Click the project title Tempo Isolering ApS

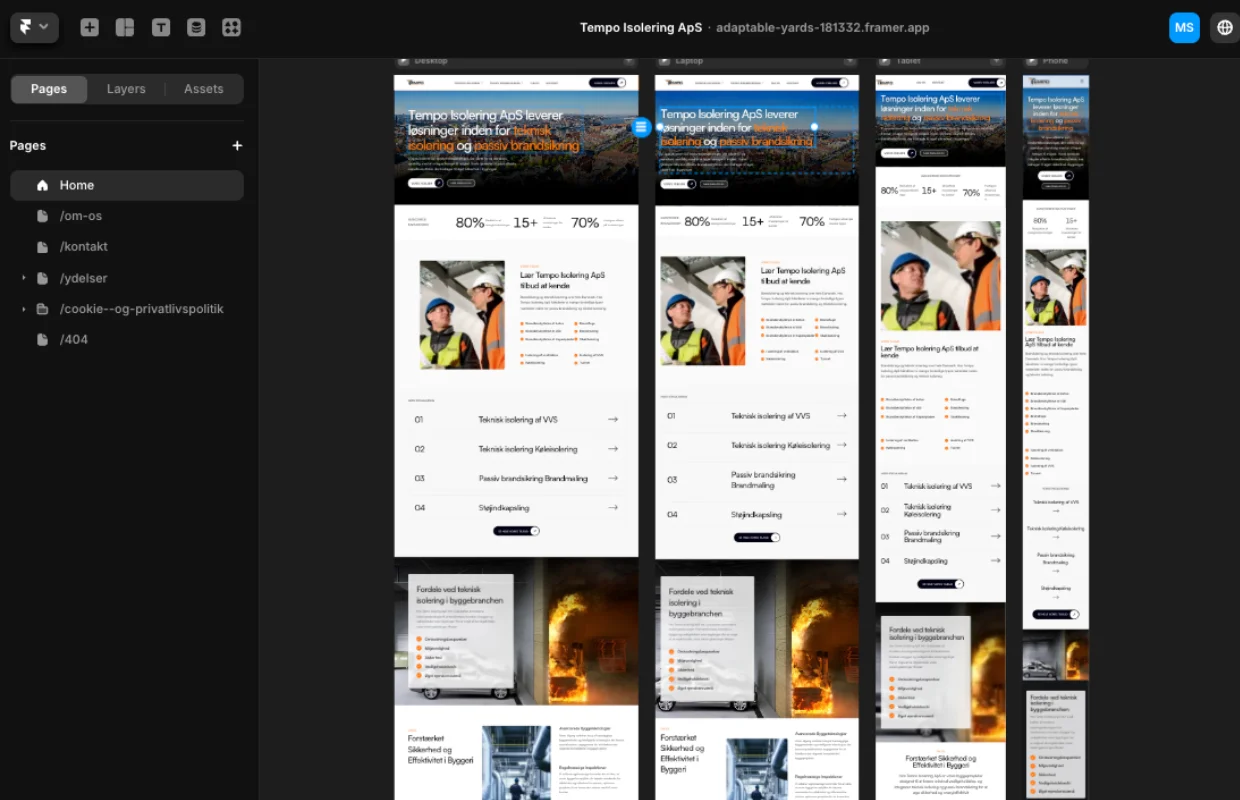pyautogui.click(x=641, y=28)
